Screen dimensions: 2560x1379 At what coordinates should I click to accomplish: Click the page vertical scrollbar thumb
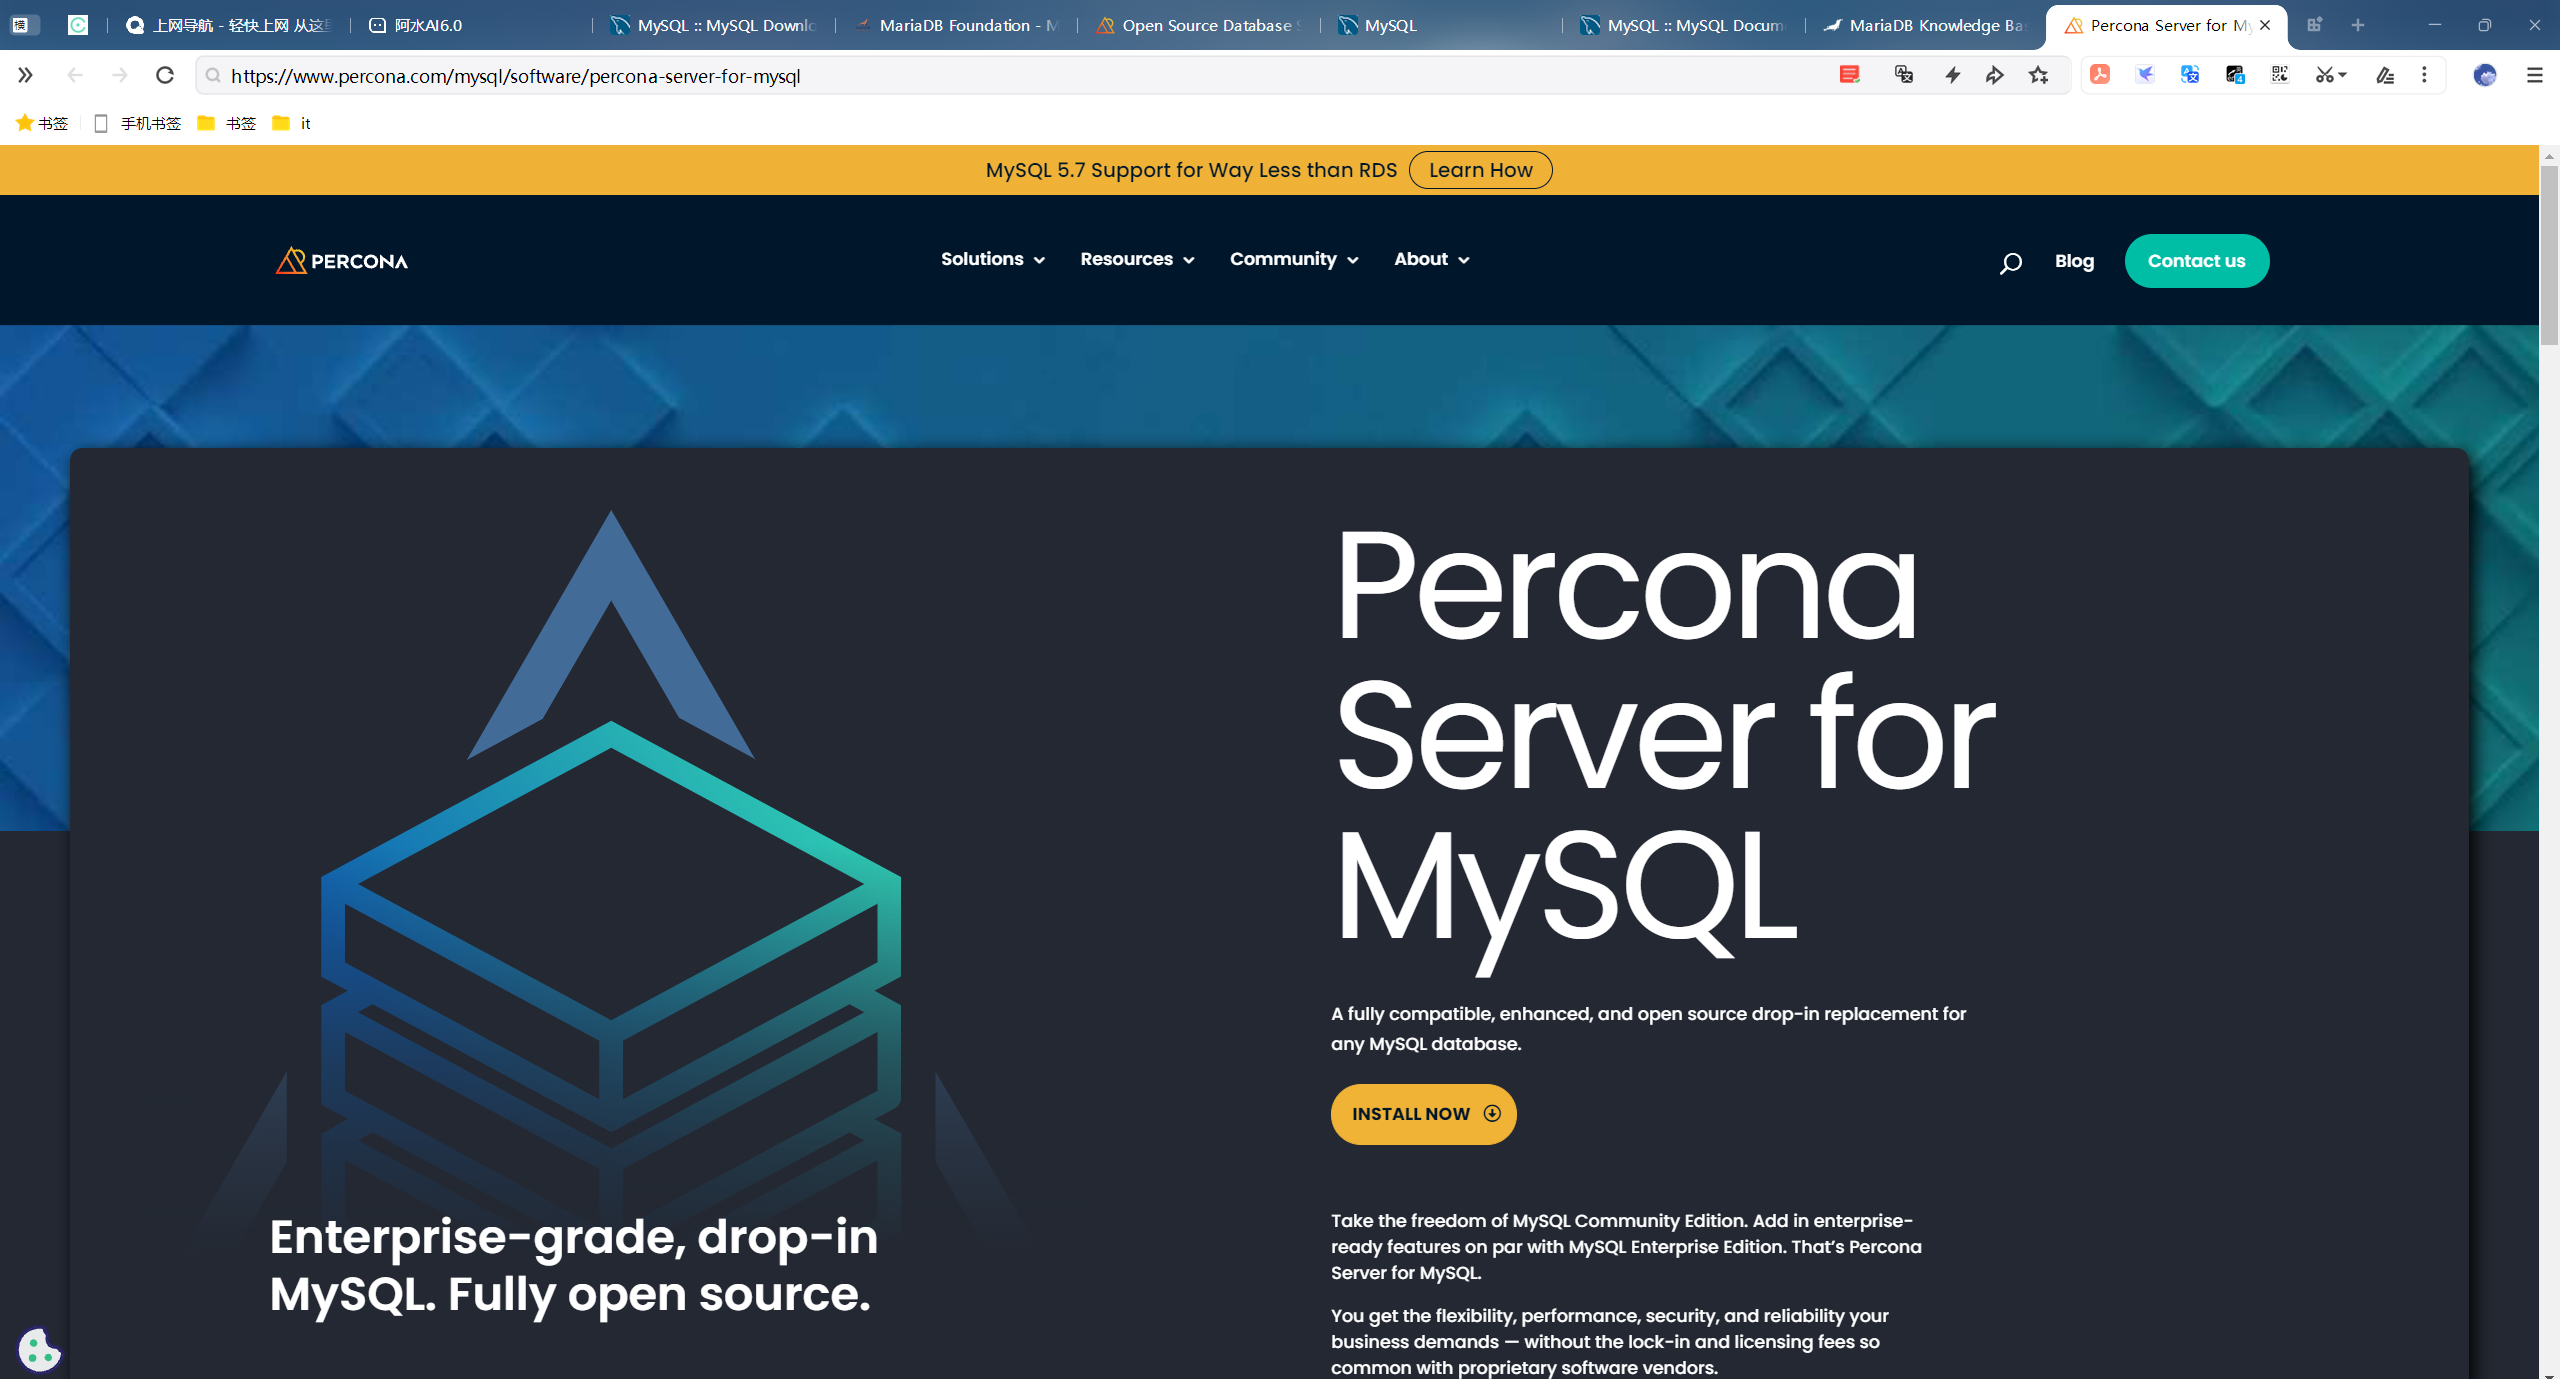click(x=2549, y=255)
